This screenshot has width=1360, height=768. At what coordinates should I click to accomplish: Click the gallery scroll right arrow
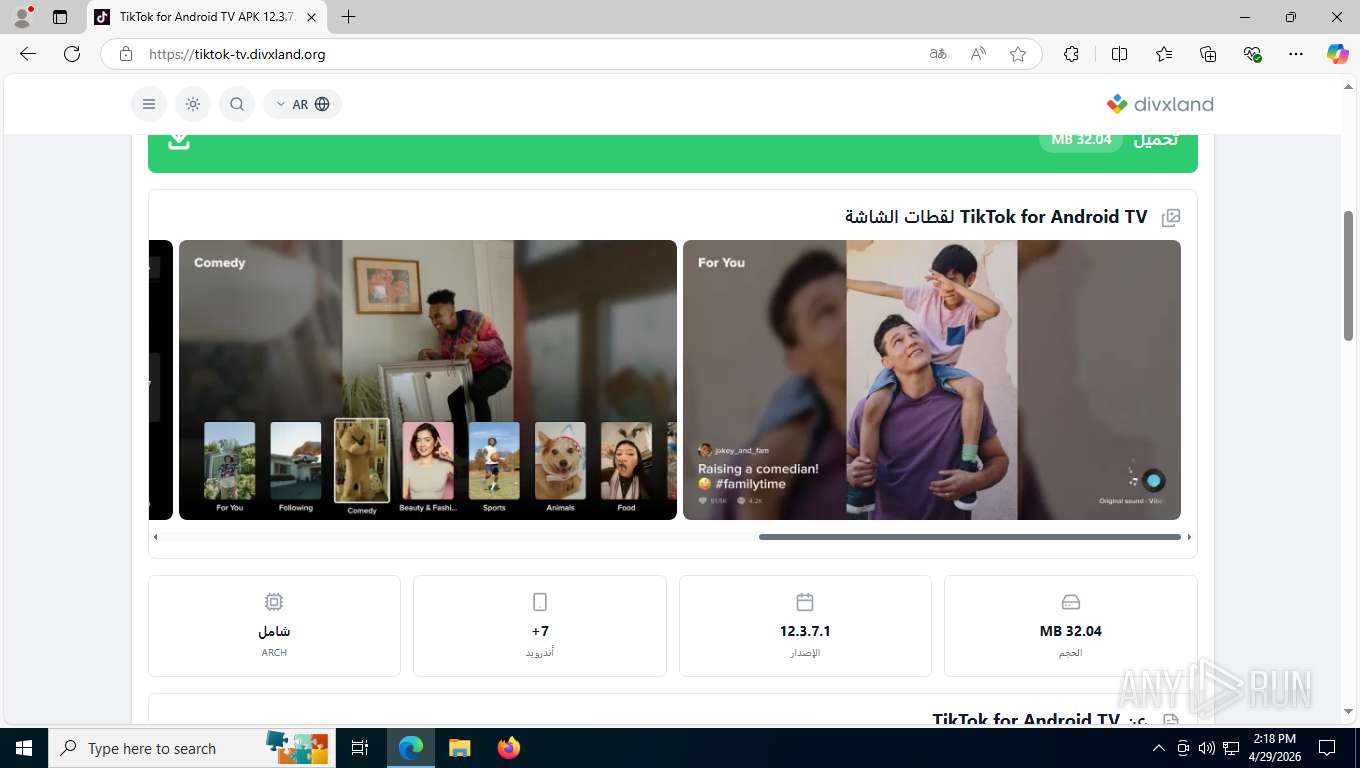point(1189,537)
